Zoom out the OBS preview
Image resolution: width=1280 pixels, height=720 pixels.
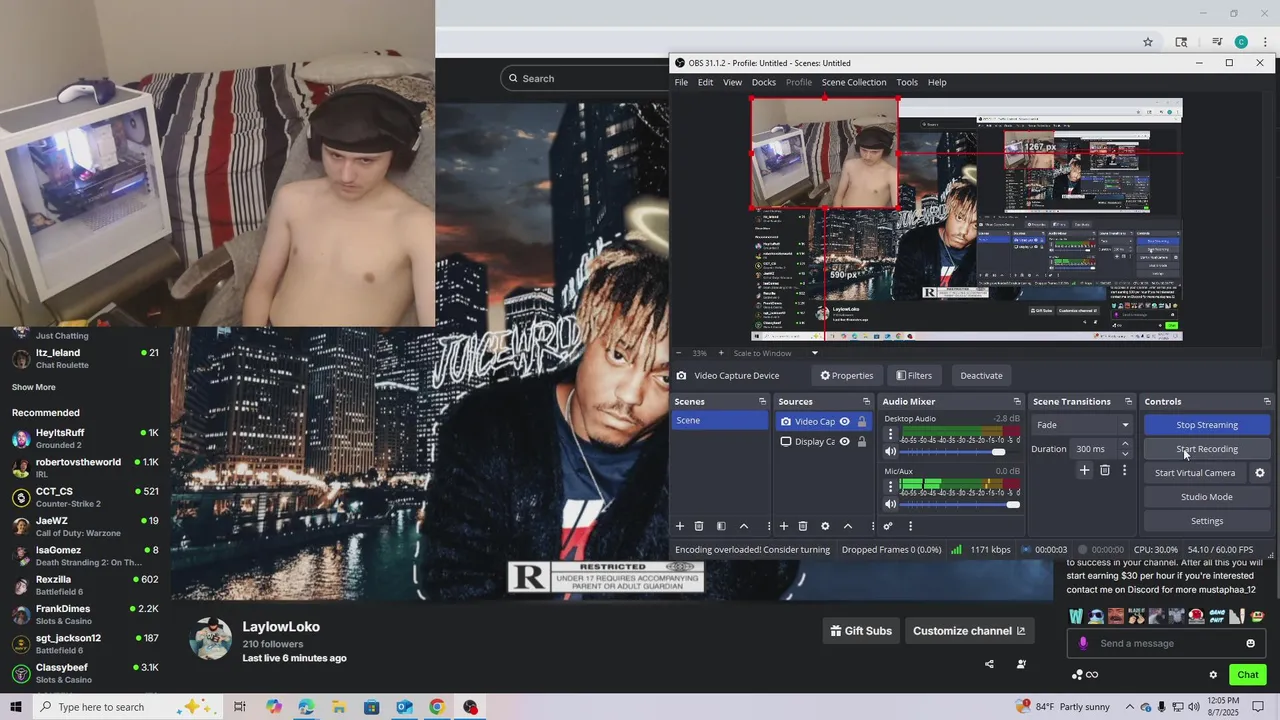pyautogui.click(x=680, y=353)
